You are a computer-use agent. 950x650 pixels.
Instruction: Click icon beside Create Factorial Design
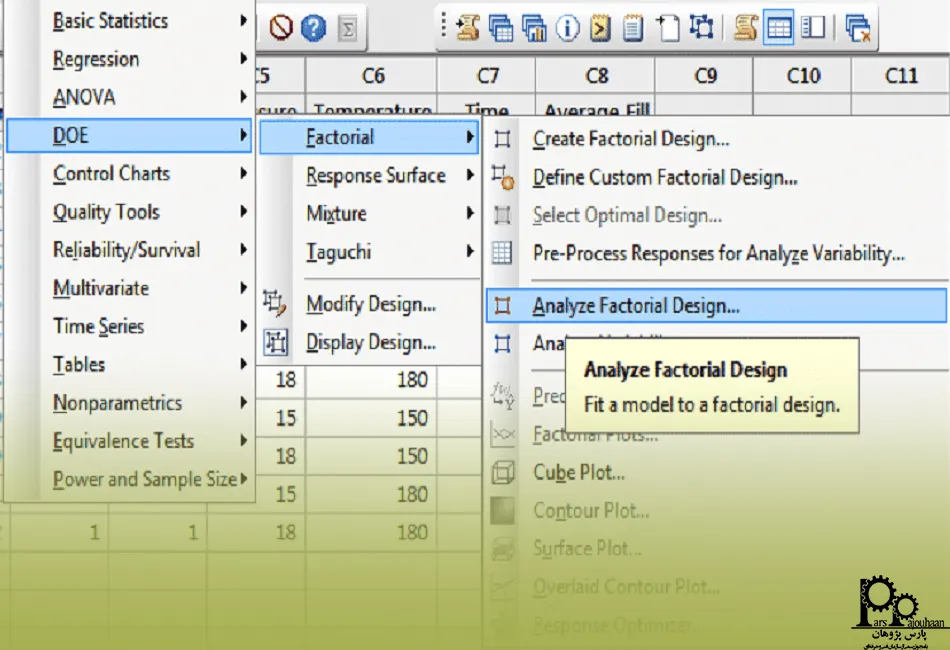tap(502, 139)
